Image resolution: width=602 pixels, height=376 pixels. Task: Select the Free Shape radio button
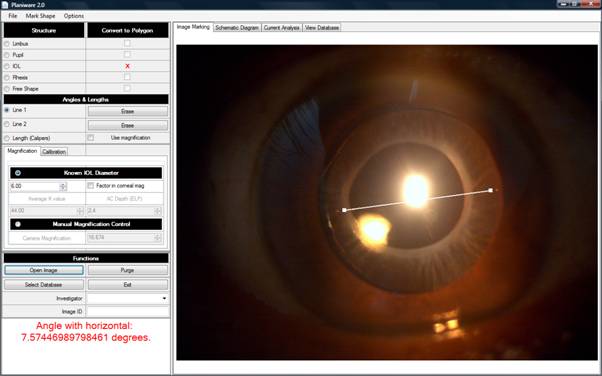7,89
